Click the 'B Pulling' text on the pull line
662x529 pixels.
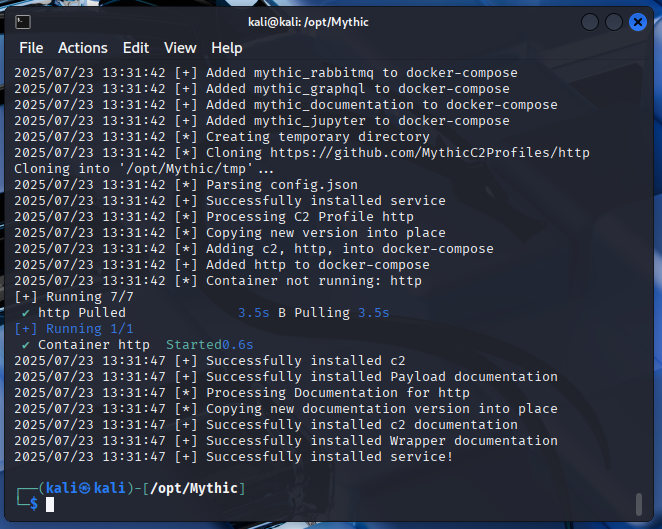pos(314,313)
